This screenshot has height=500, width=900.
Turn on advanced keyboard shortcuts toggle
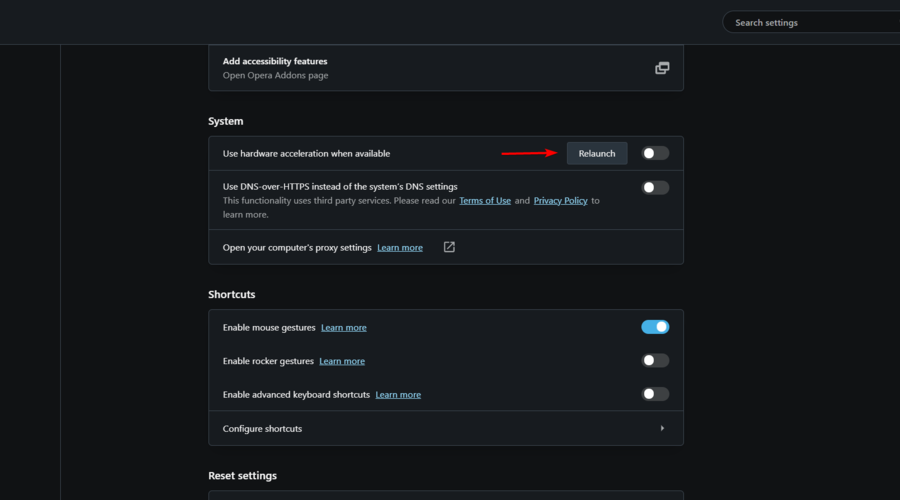pyautogui.click(x=655, y=394)
